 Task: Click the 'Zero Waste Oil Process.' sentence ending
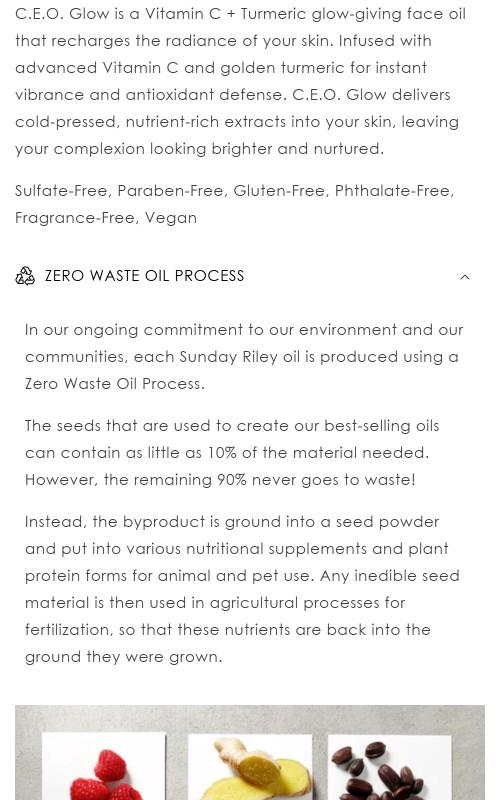[115, 384]
